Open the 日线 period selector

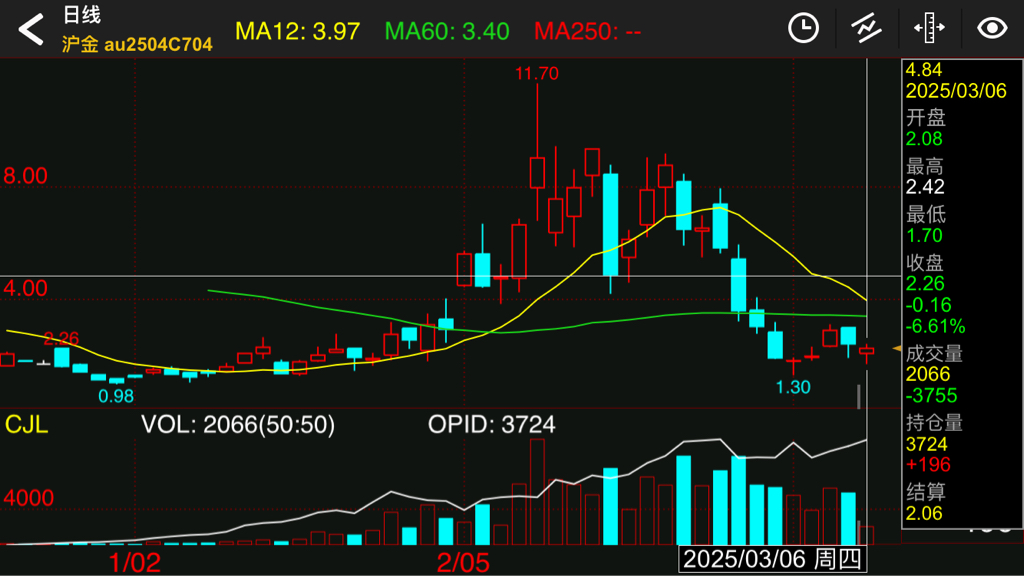81,16
